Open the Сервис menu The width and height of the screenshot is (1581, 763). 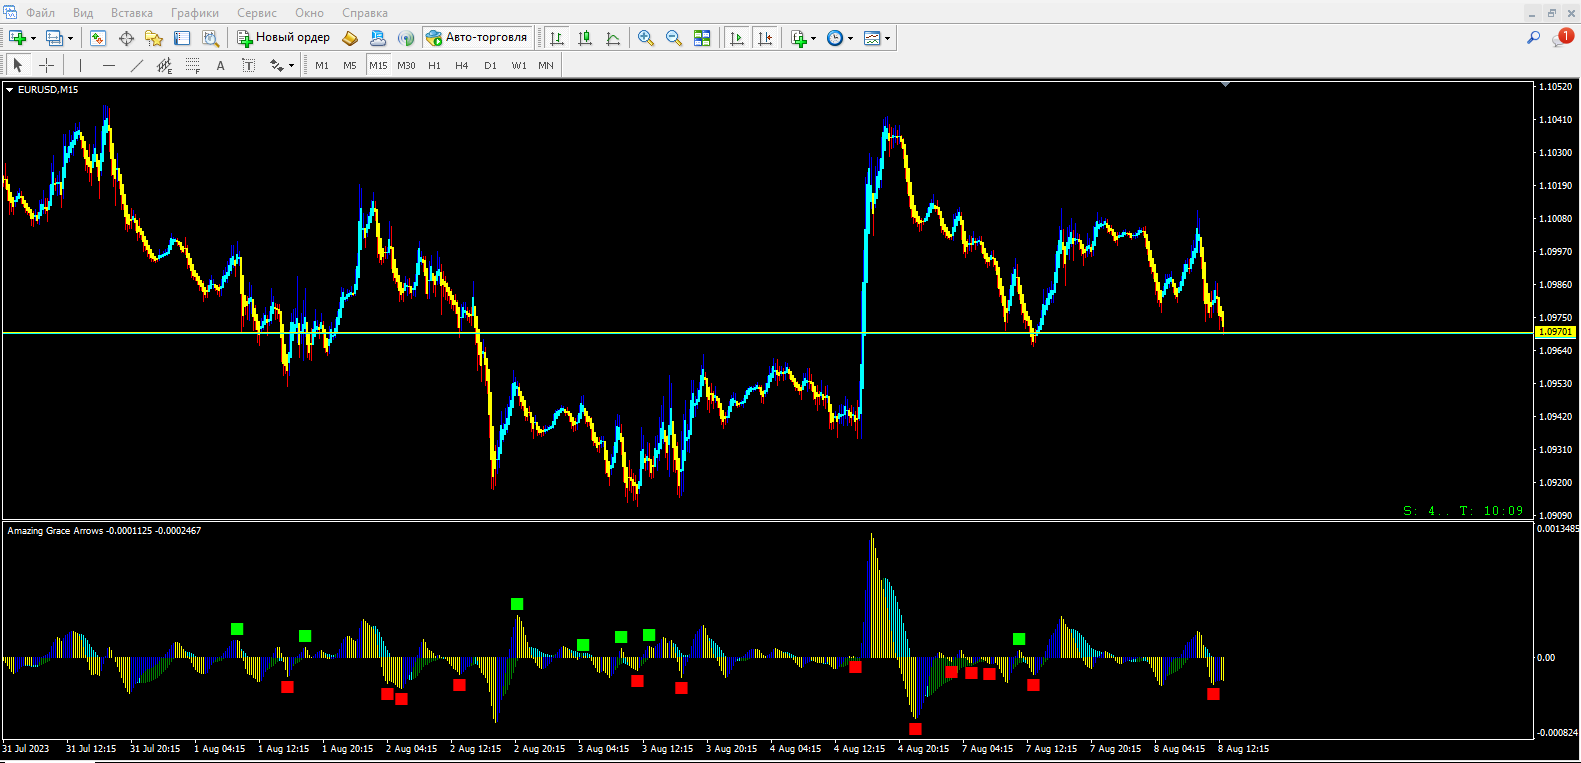click(x=257, y=13)
